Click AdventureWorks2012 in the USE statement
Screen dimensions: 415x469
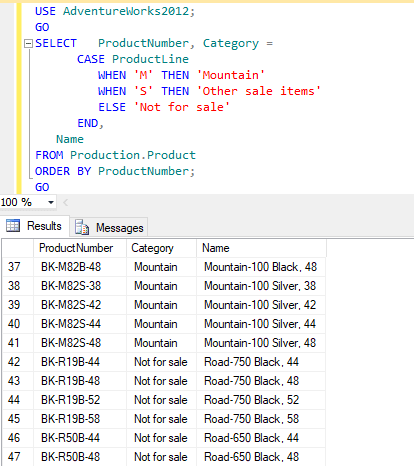coord(126,11)
